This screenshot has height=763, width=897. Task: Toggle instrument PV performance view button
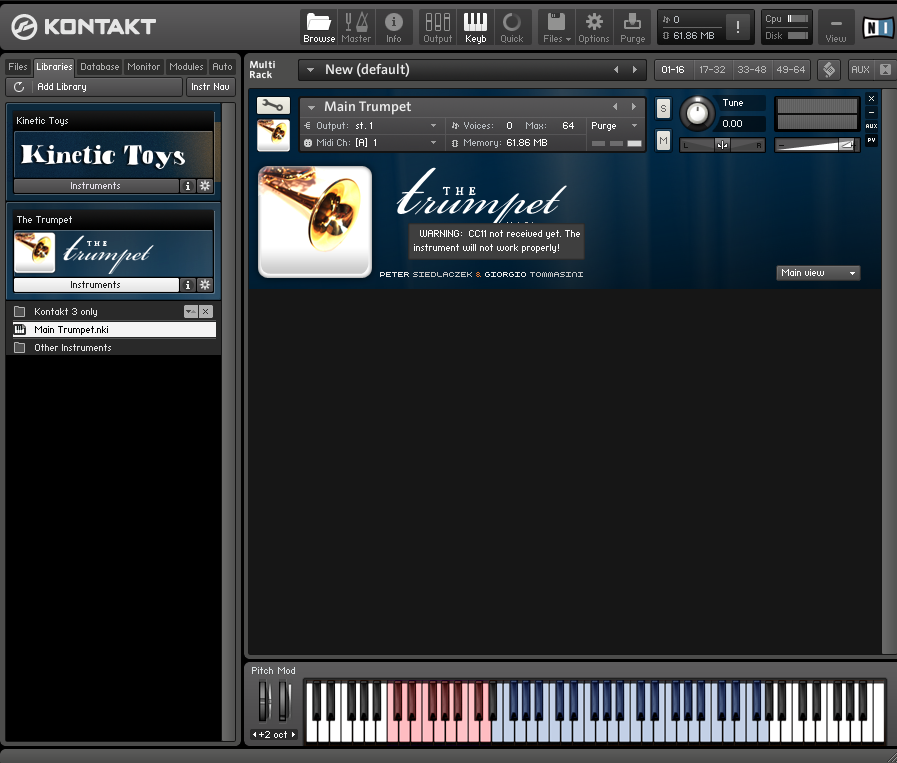(871, 140)
